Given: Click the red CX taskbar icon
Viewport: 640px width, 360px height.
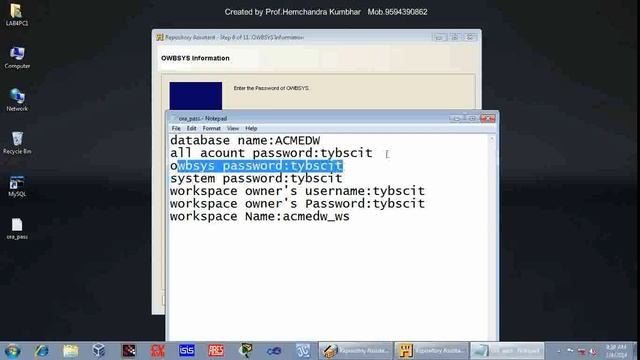Looking at the screenshot, I should [x=158, y=351].
